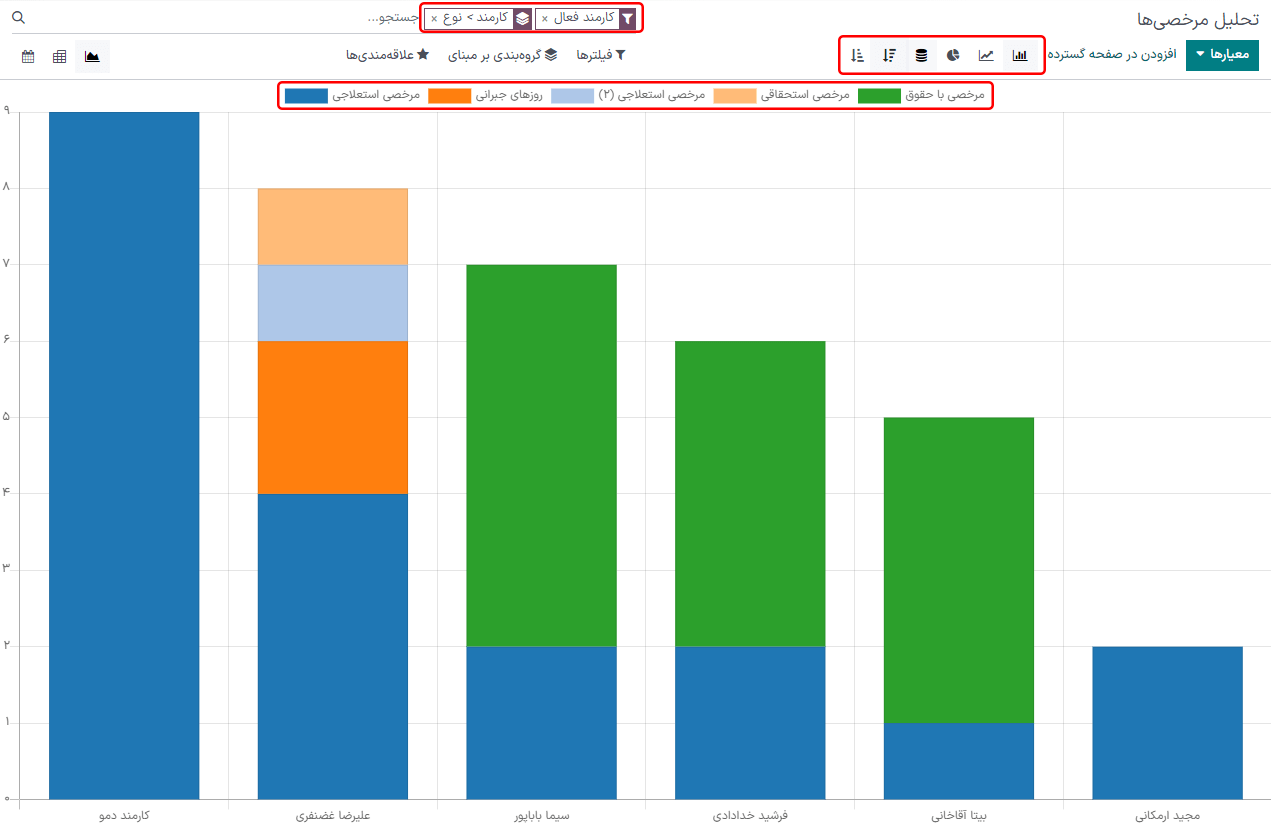
Task: Open the calendar view
Action: (28, 56)
